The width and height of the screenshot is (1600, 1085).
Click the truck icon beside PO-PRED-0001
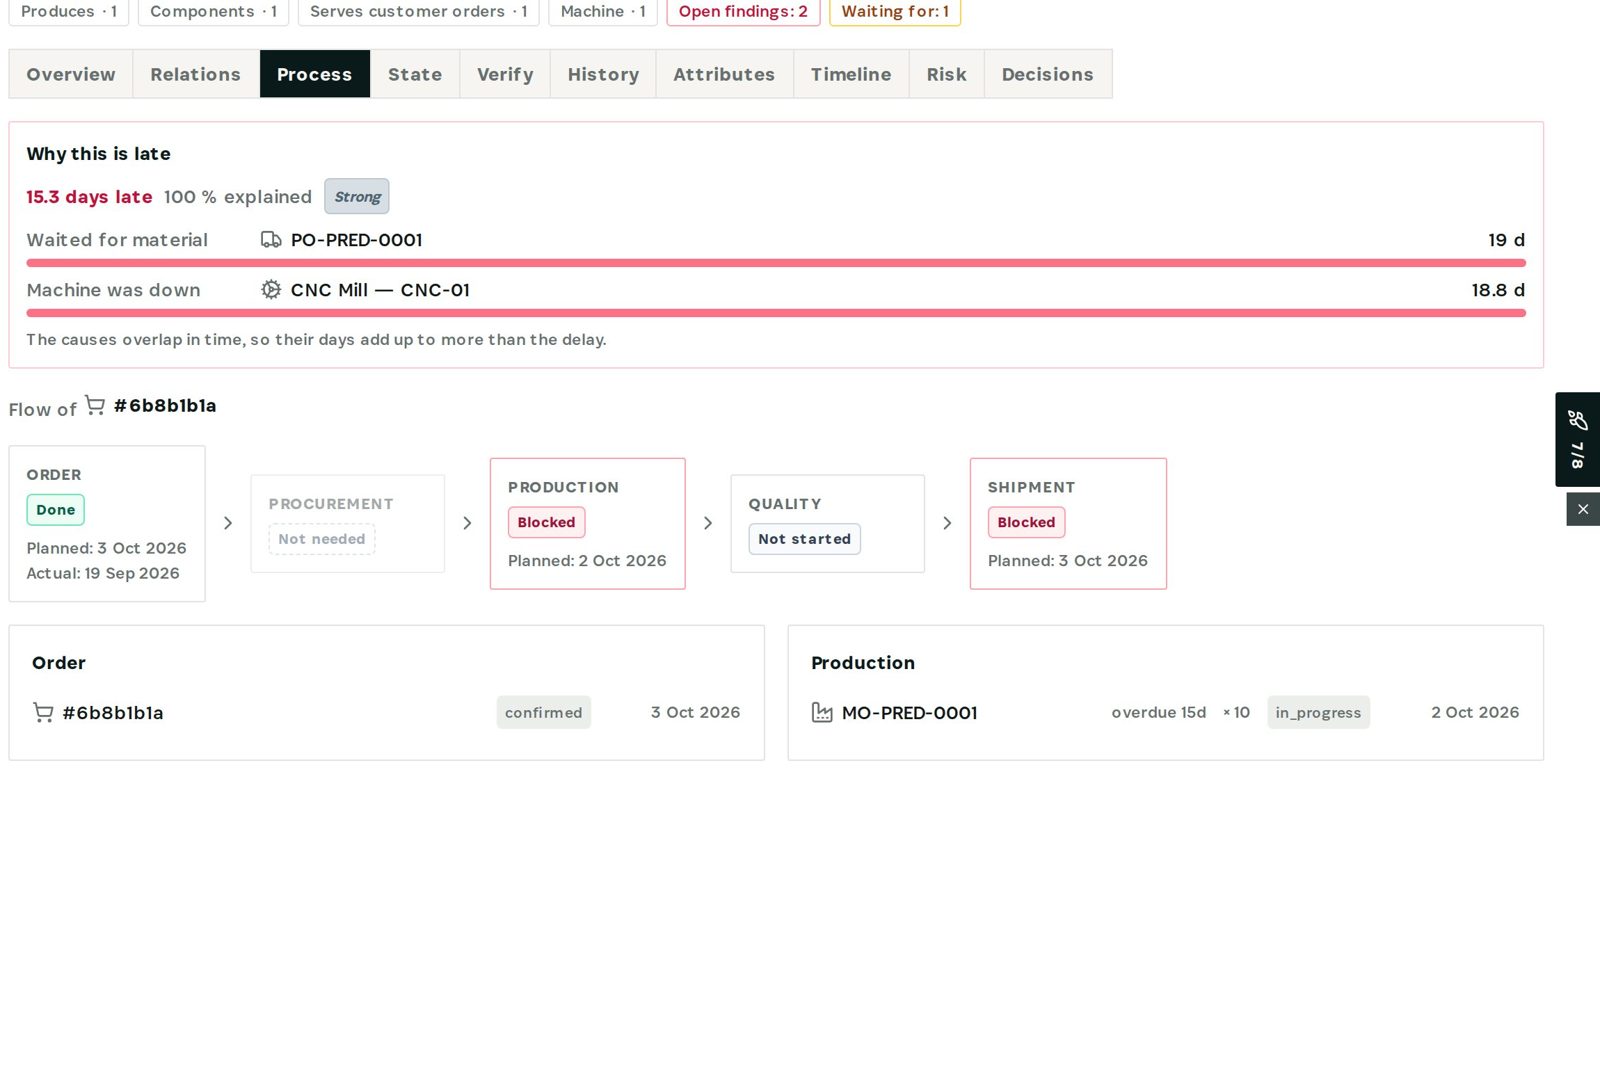271,240
